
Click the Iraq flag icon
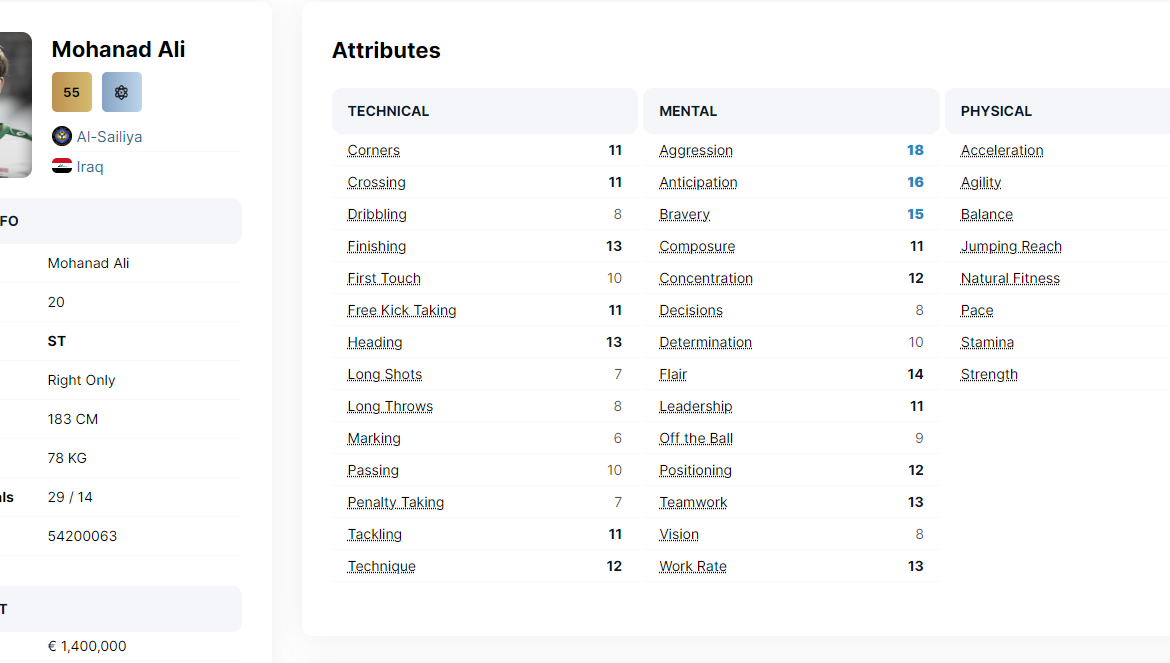(x=62, y=166)
